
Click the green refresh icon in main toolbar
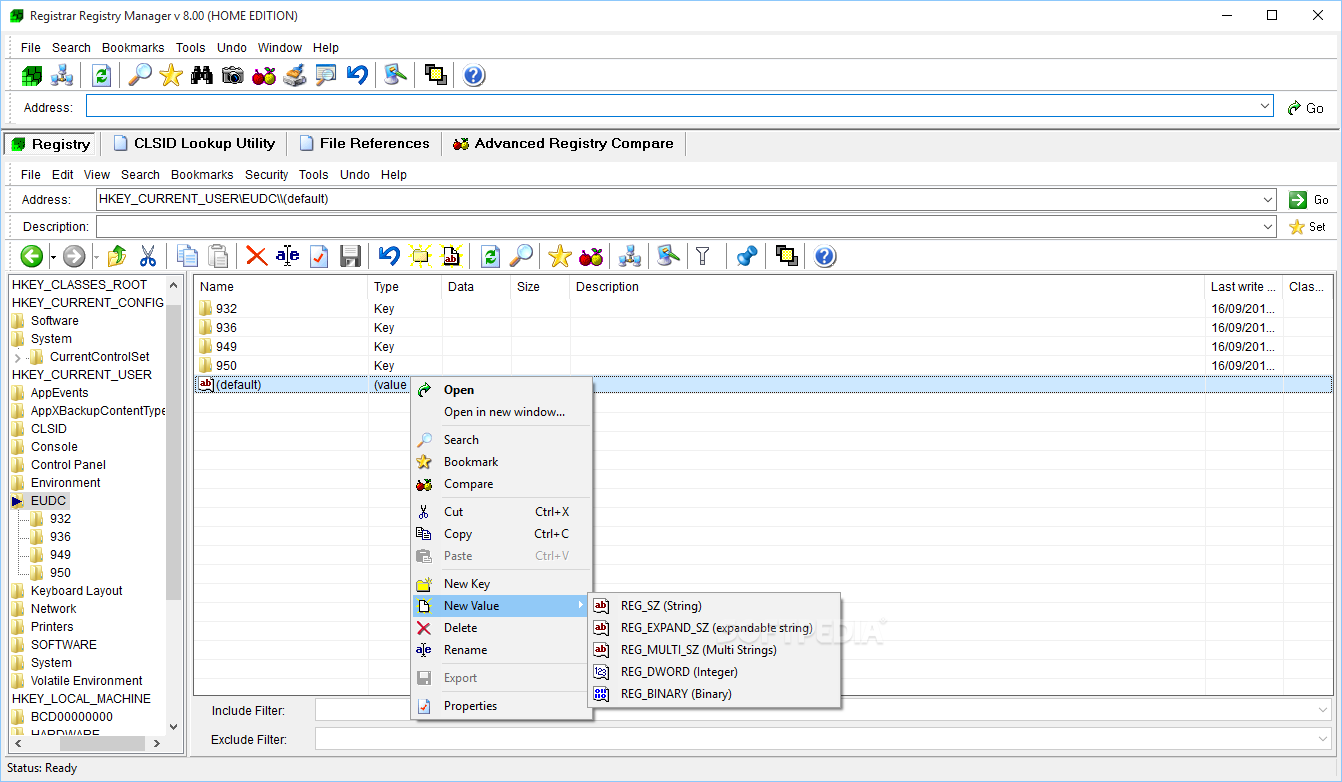(101, 75)
